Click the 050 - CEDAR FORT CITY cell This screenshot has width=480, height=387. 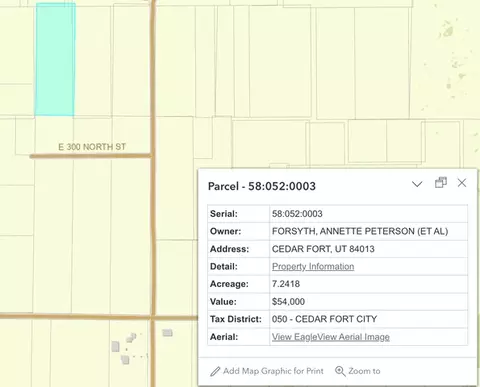368,319
